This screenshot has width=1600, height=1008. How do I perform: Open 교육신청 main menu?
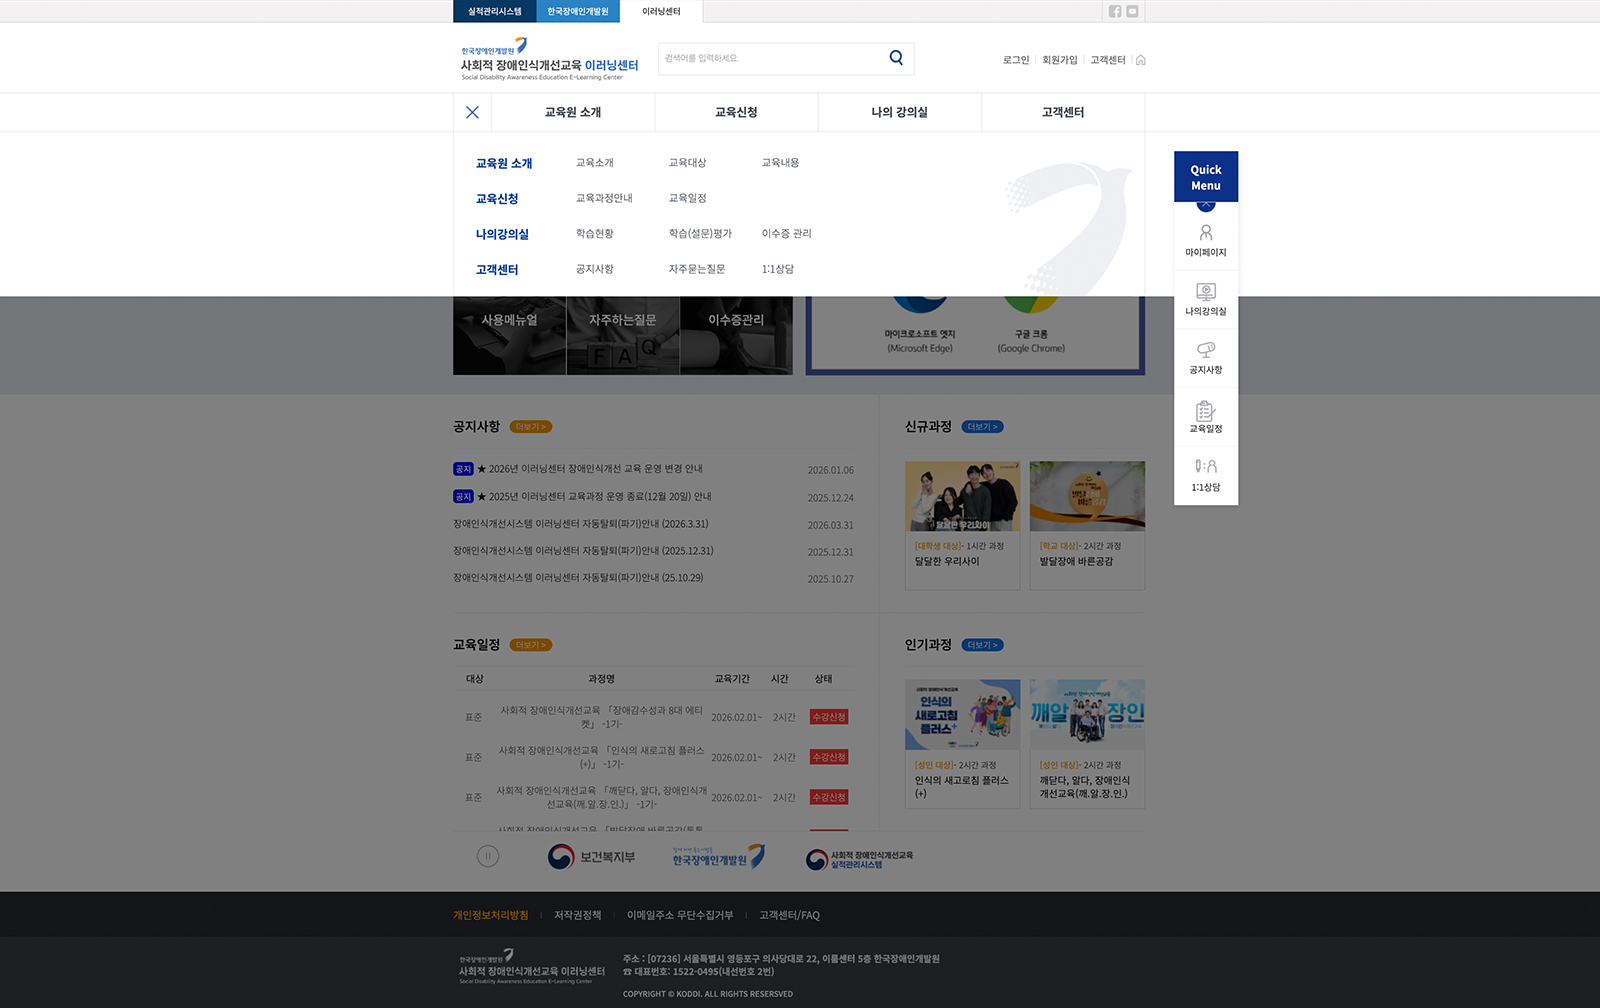point(736,112)
